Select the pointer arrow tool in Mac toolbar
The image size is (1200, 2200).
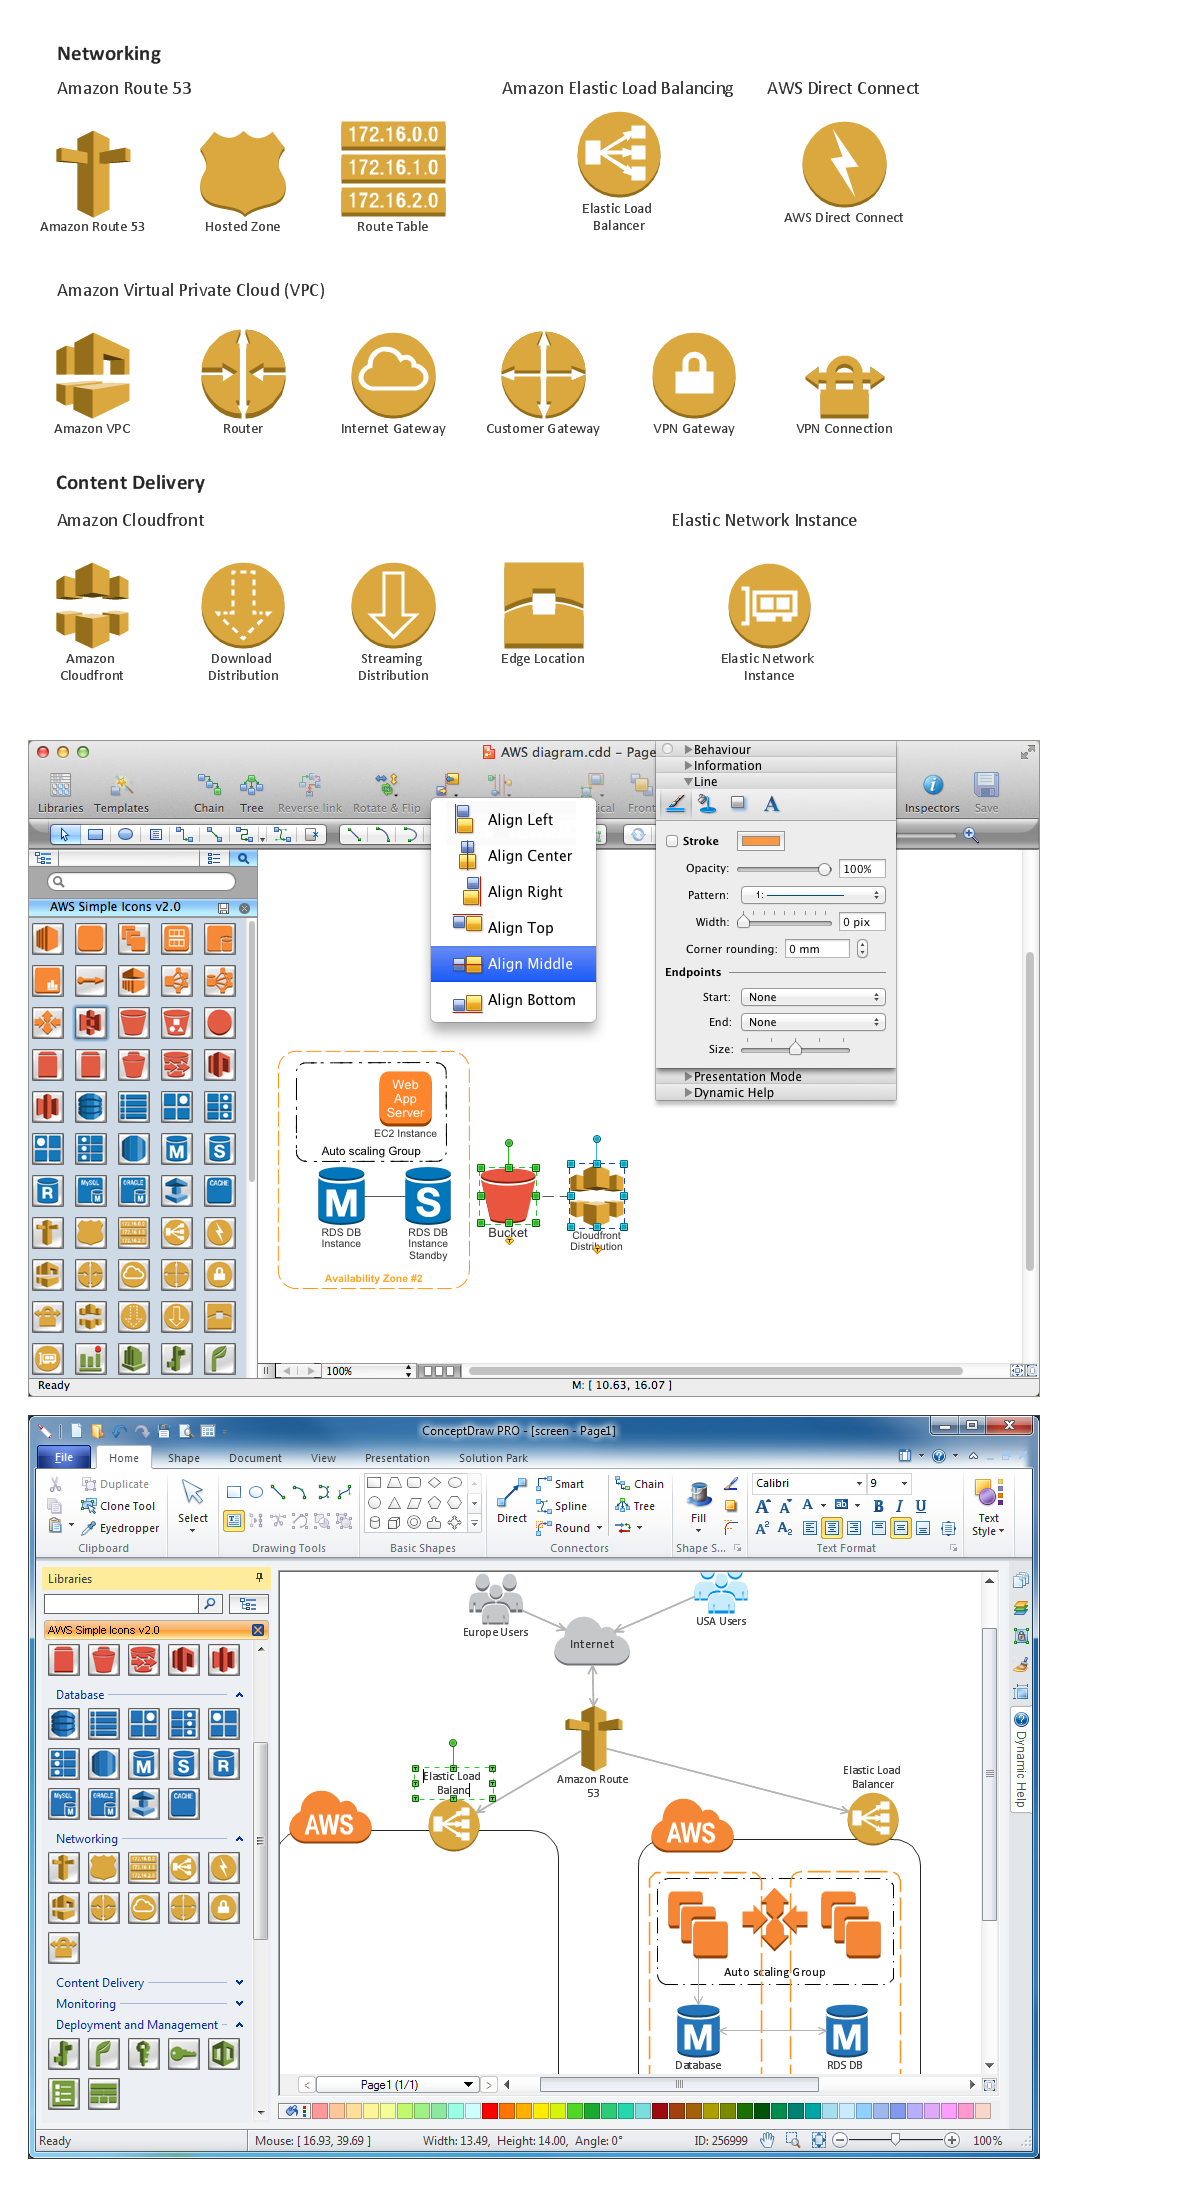tap(65, 834)
